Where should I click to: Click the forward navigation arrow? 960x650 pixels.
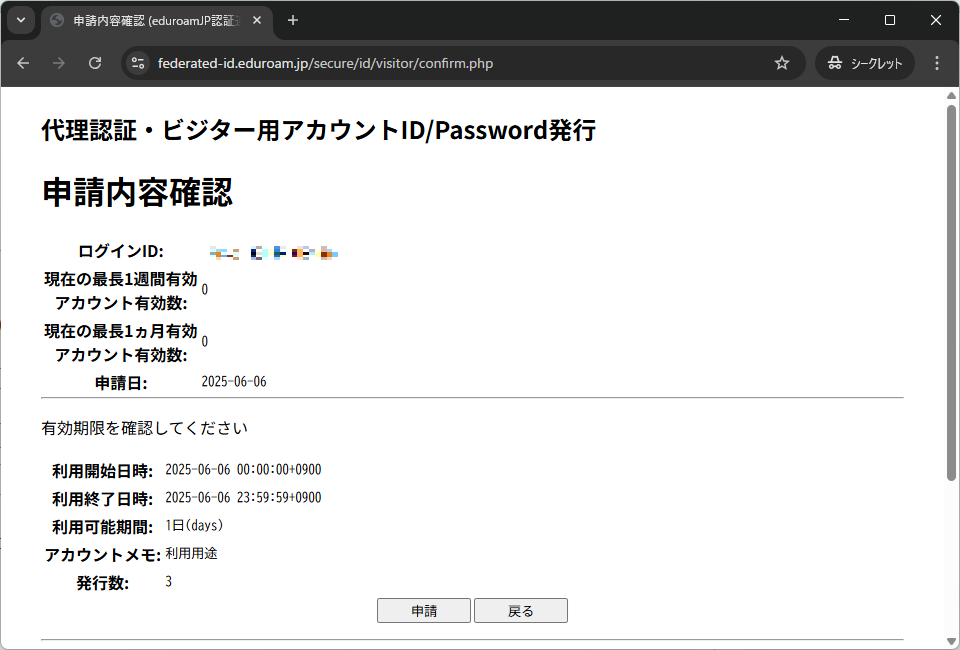tap(59, 63)
